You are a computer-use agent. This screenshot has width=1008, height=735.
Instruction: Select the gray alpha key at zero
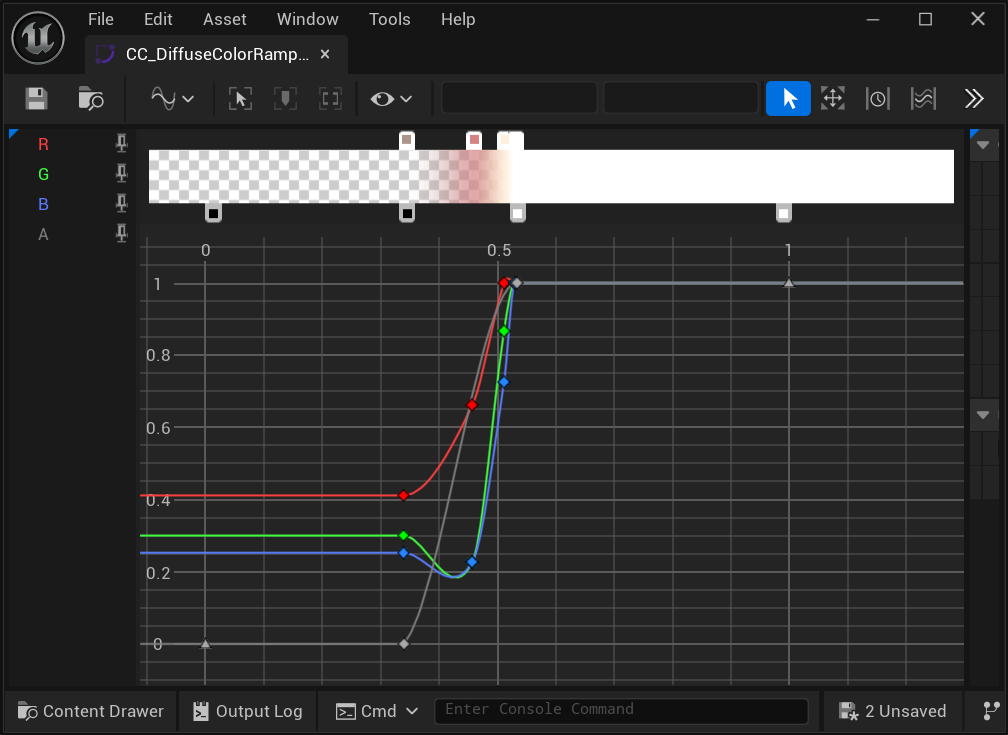click(404, 644)
